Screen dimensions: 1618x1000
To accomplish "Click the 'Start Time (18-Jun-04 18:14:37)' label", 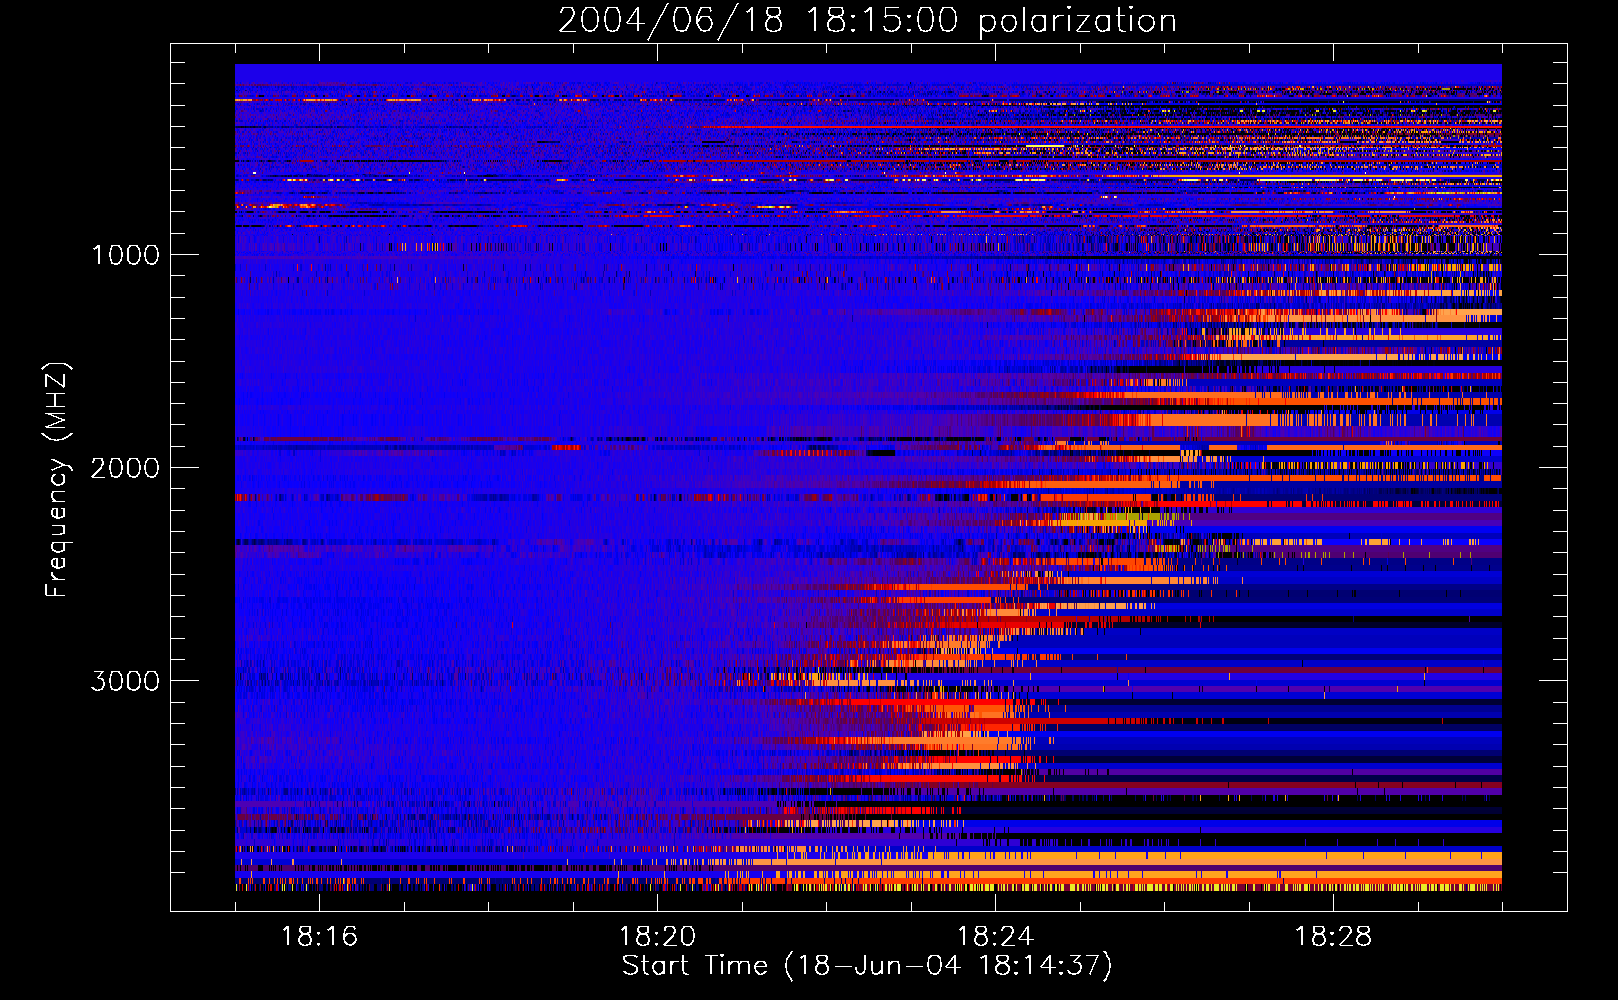I will tap(867, 966).
